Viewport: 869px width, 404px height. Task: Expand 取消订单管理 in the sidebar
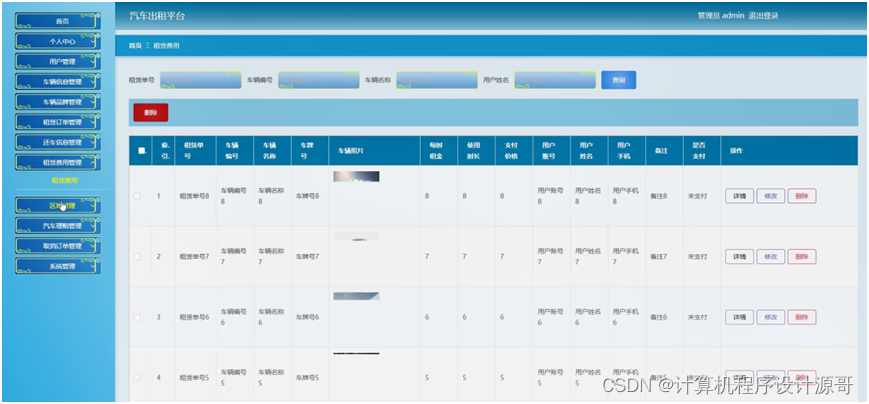pos(58,246)
